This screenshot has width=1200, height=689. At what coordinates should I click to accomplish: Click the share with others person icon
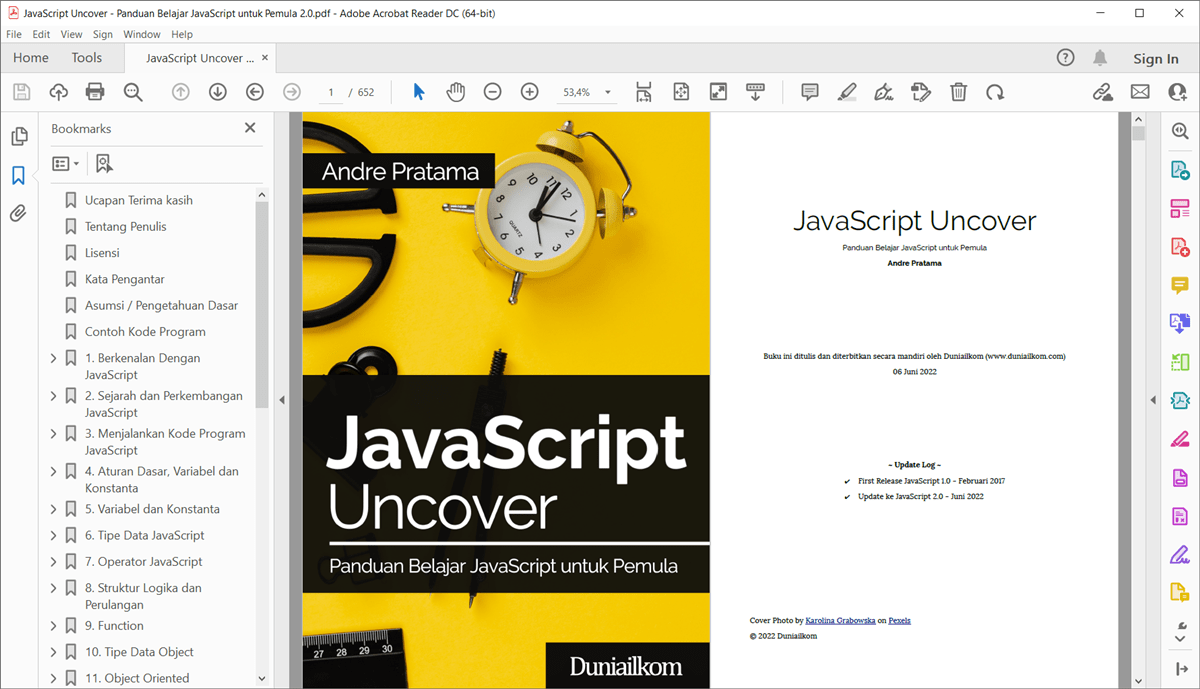click(x=1177, y=92)
